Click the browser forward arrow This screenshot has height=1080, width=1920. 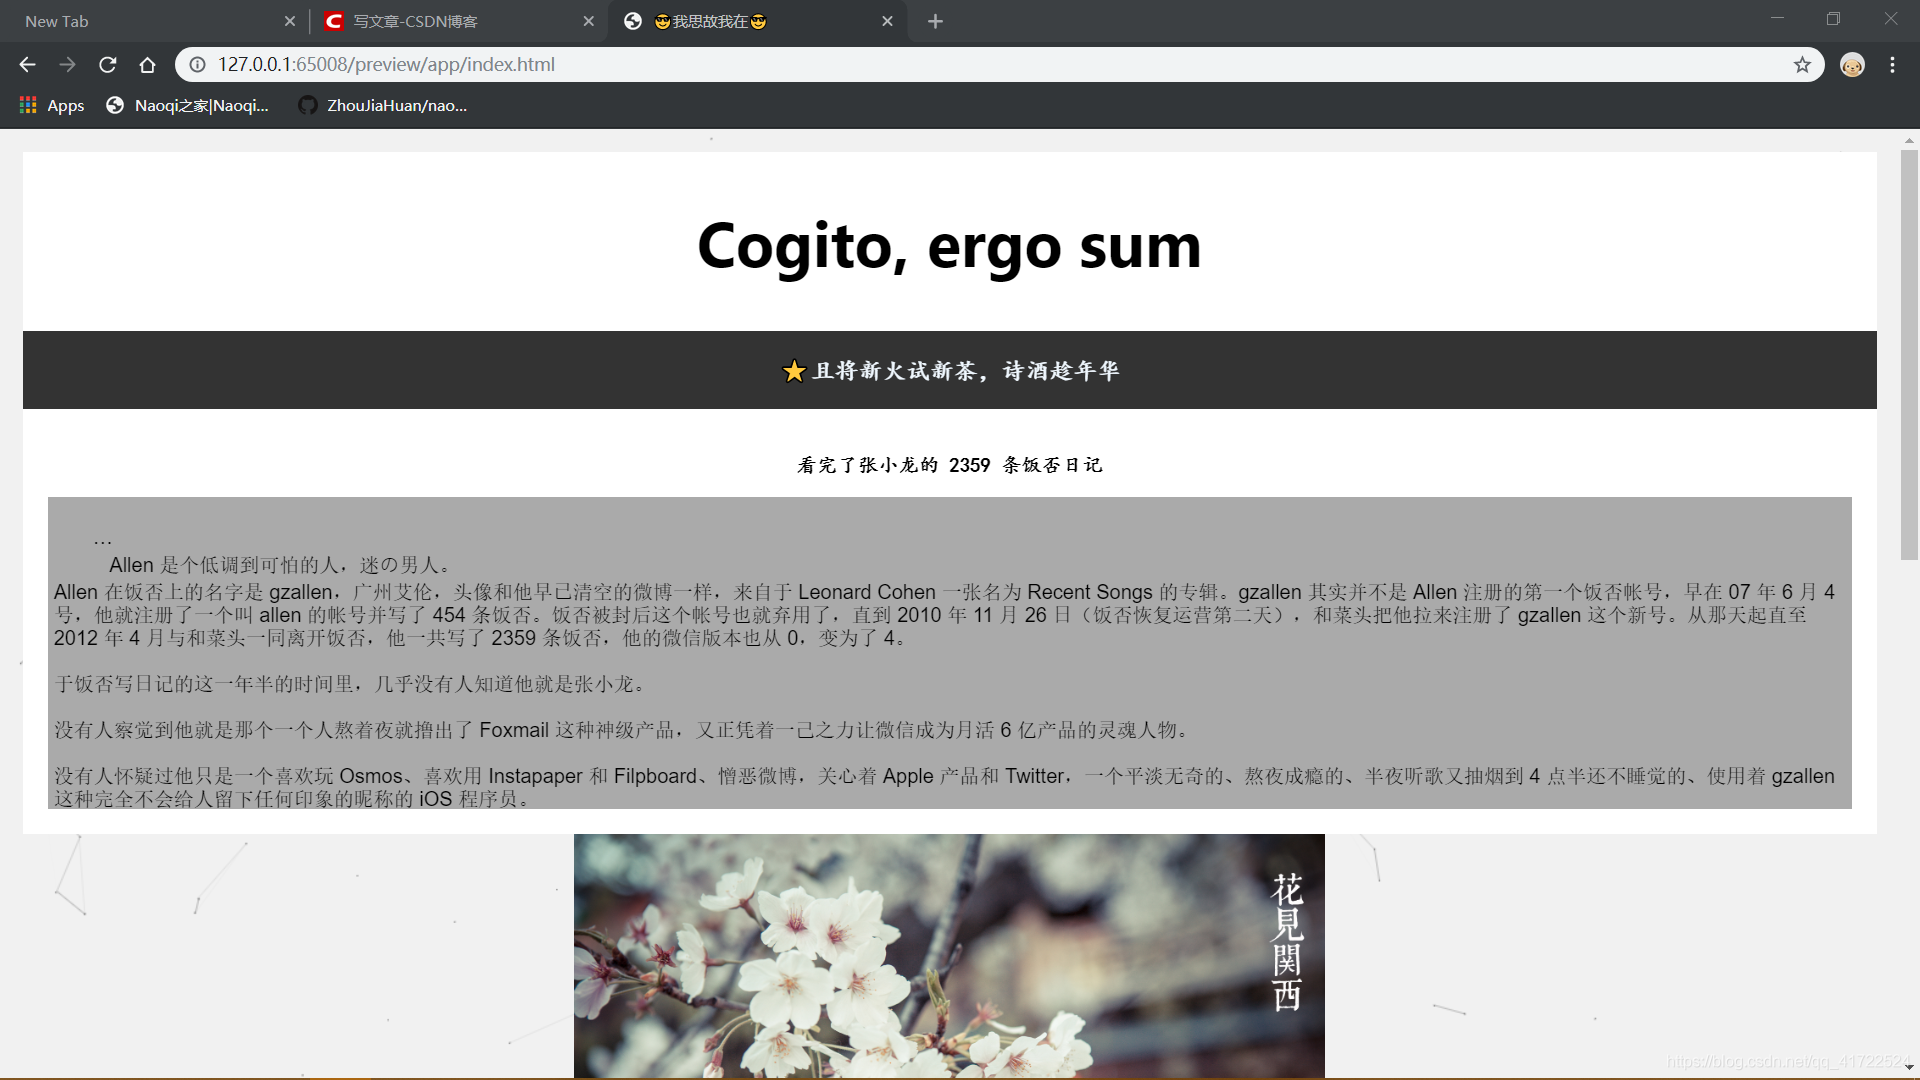(x=67, y=65)
